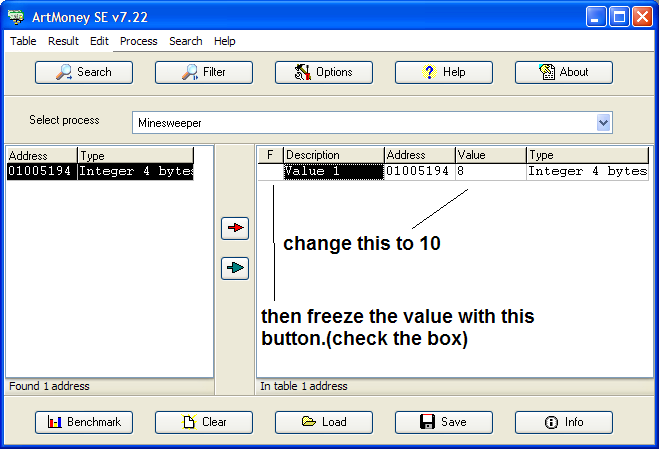This screenshot has height=449, width=659.
Task: Click value cell "8" in the table
Action: click(491, 172)
